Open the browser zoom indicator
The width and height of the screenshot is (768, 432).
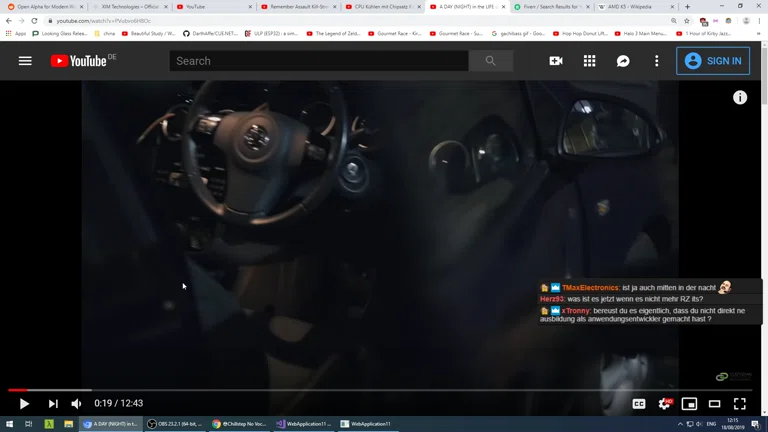pyautogui.click(x=673, y=21)
